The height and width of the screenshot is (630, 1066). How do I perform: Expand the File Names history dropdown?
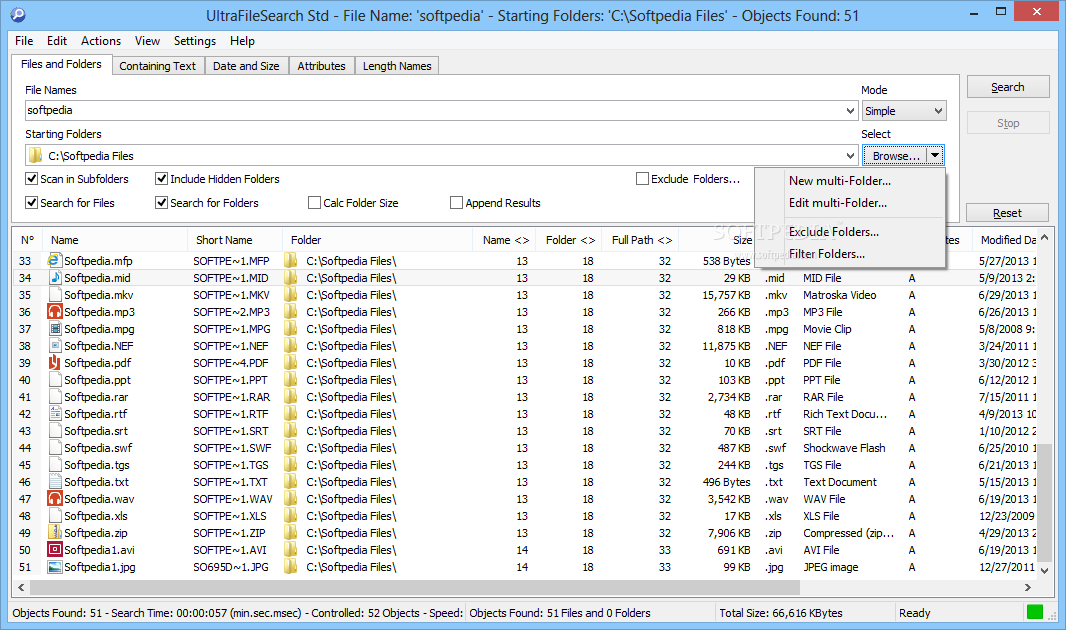pos(850,111)
